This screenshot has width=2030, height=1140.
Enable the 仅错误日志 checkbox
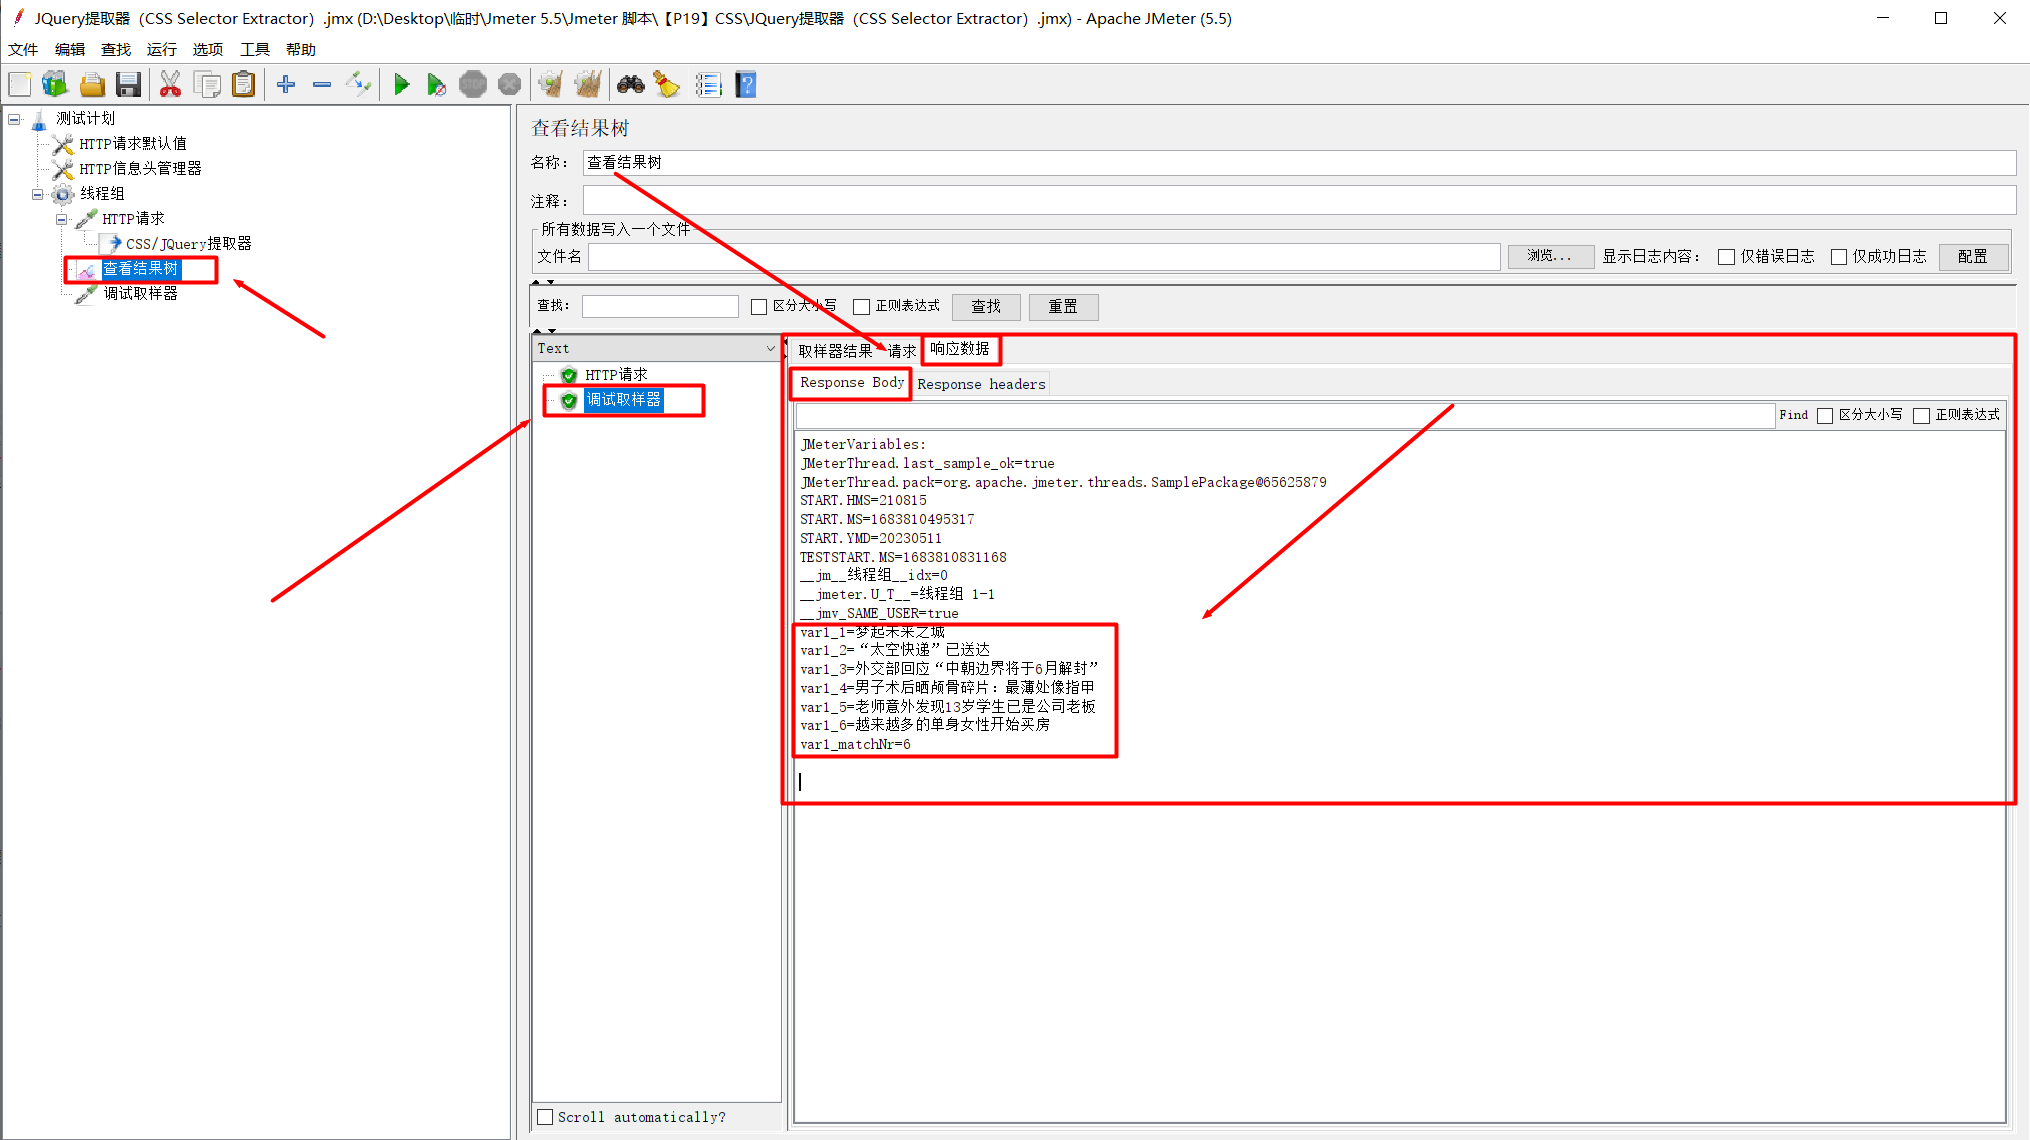pos(1726,257)
